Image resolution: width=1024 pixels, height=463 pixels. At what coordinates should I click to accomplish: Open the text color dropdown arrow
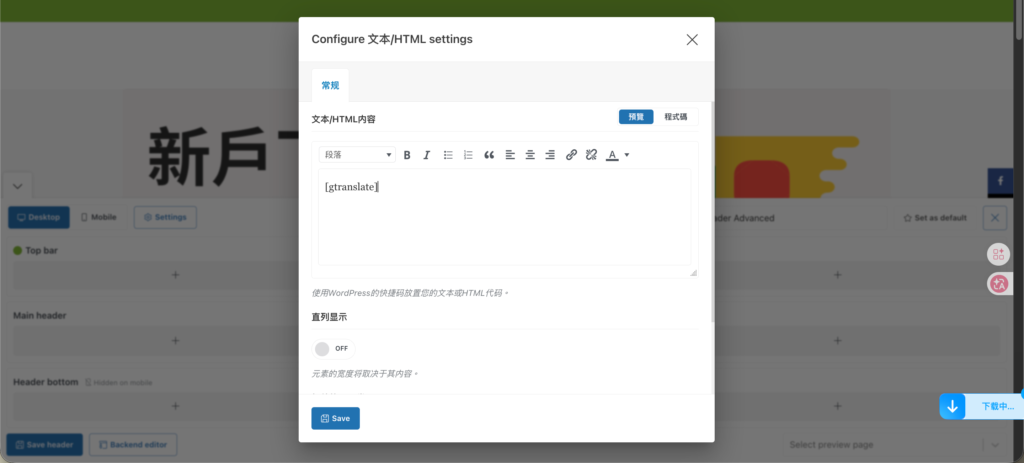pyautogui.click(x=627, y=155)
